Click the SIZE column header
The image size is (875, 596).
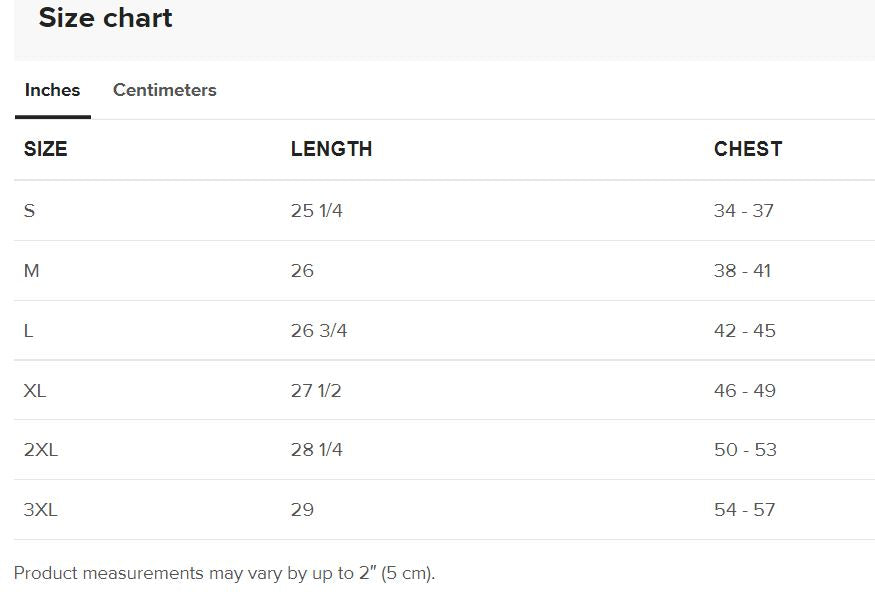46,149
